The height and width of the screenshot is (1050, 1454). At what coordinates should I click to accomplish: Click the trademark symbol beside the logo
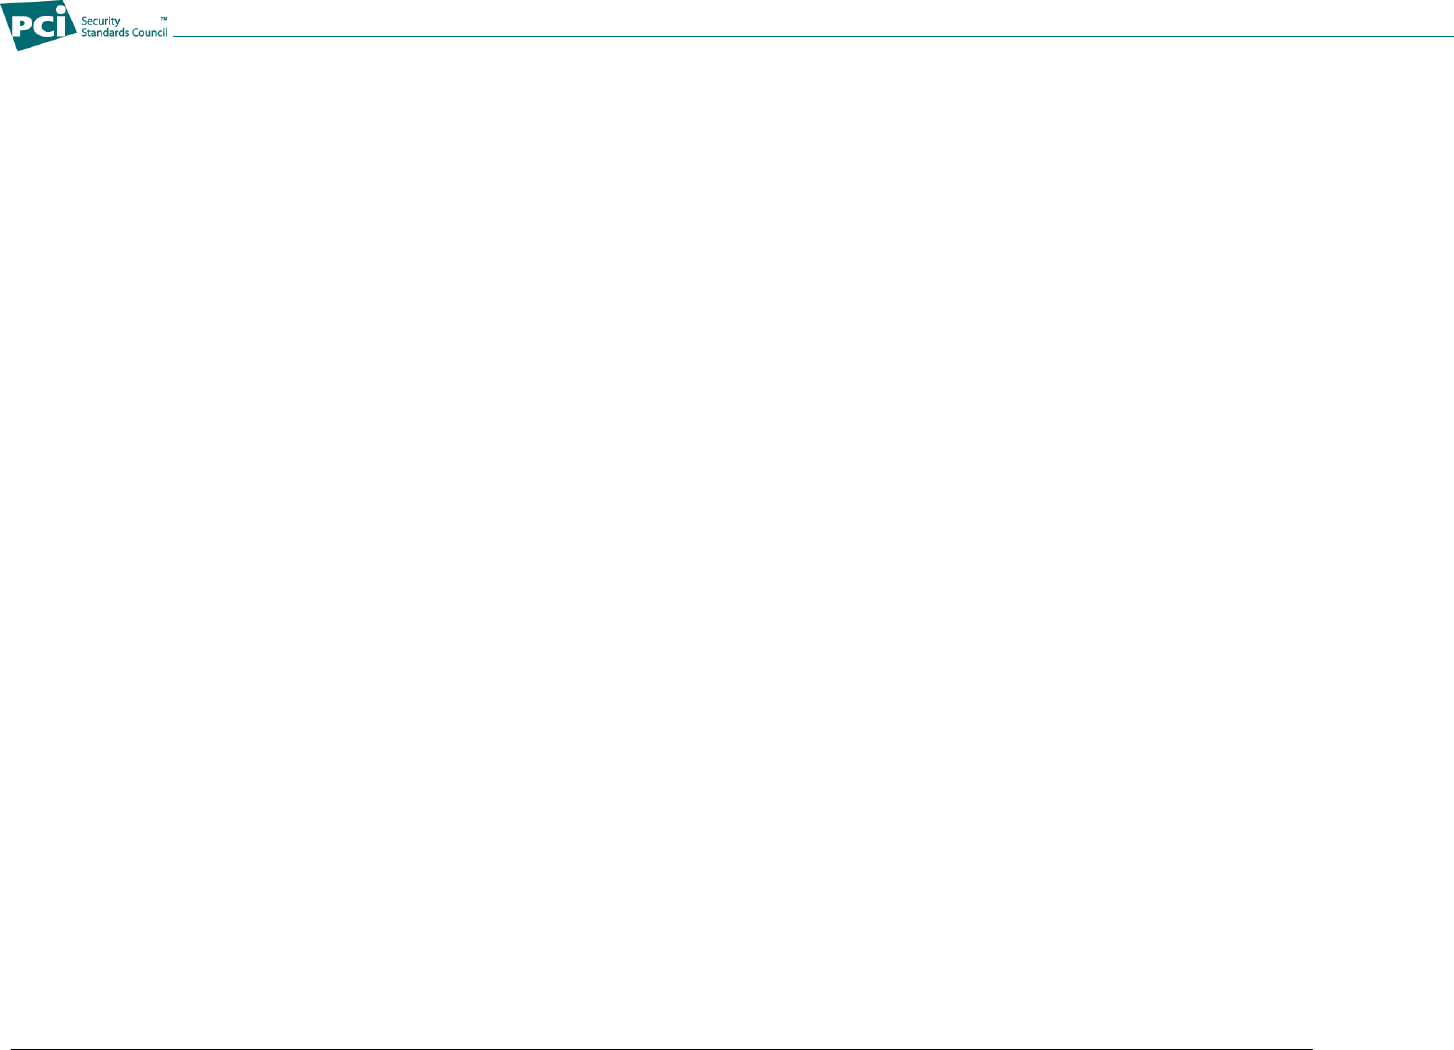tap(164, 18)
